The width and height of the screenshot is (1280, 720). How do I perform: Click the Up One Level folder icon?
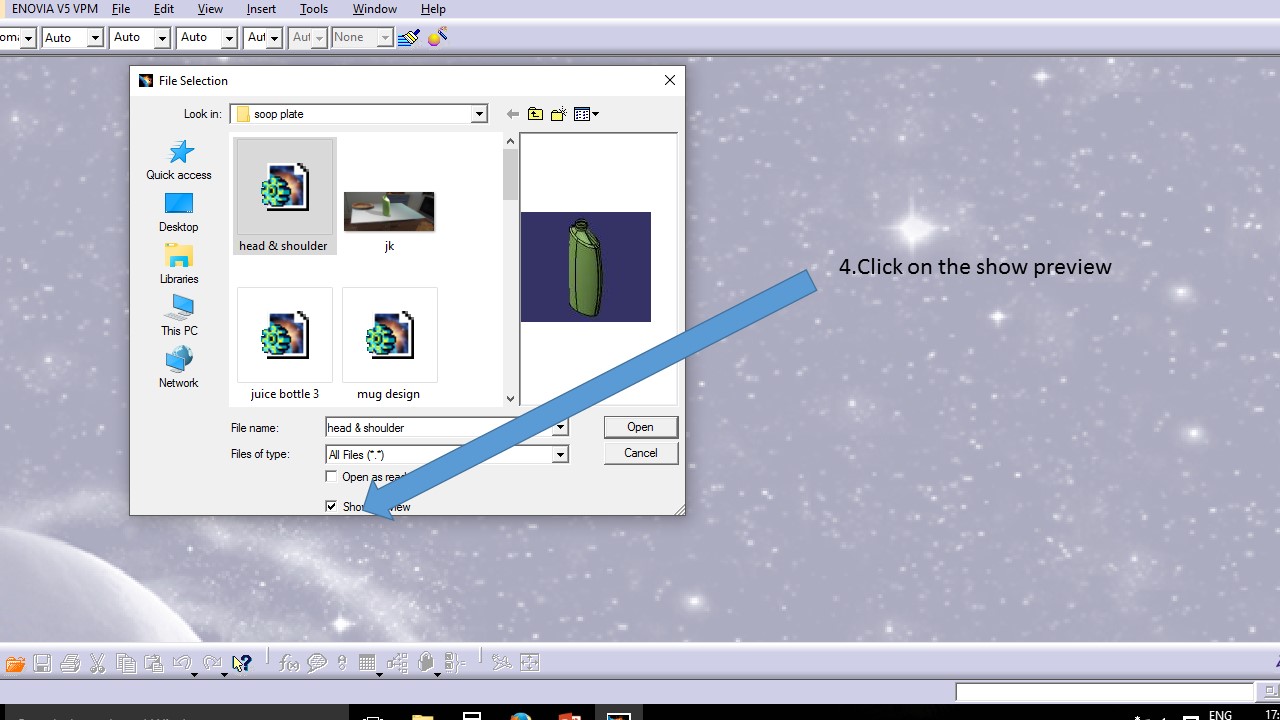[536, 114]
